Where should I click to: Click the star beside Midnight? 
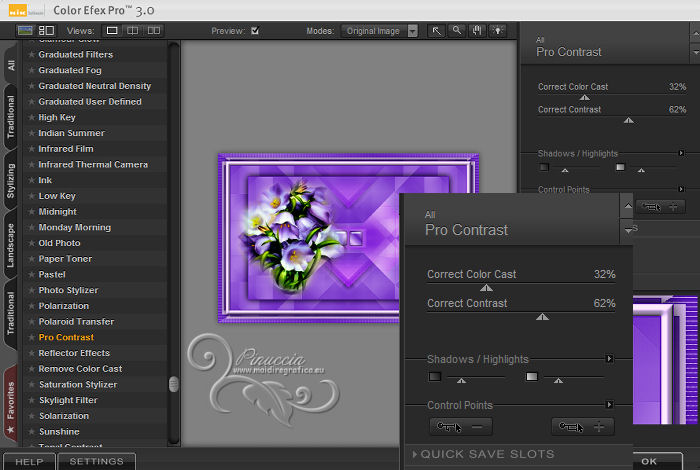tap(31, 212)
